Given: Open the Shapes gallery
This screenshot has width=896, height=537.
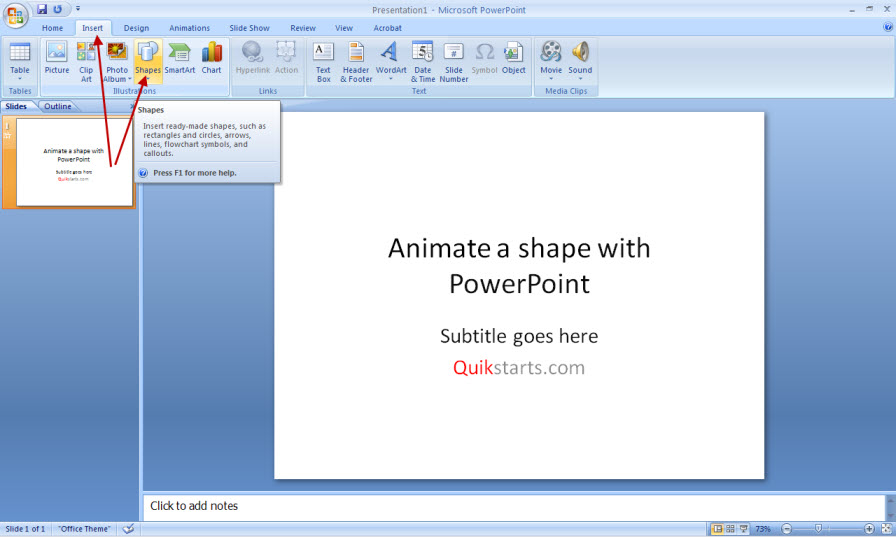Looking at the screenshot, I should [x=148, y=62].
